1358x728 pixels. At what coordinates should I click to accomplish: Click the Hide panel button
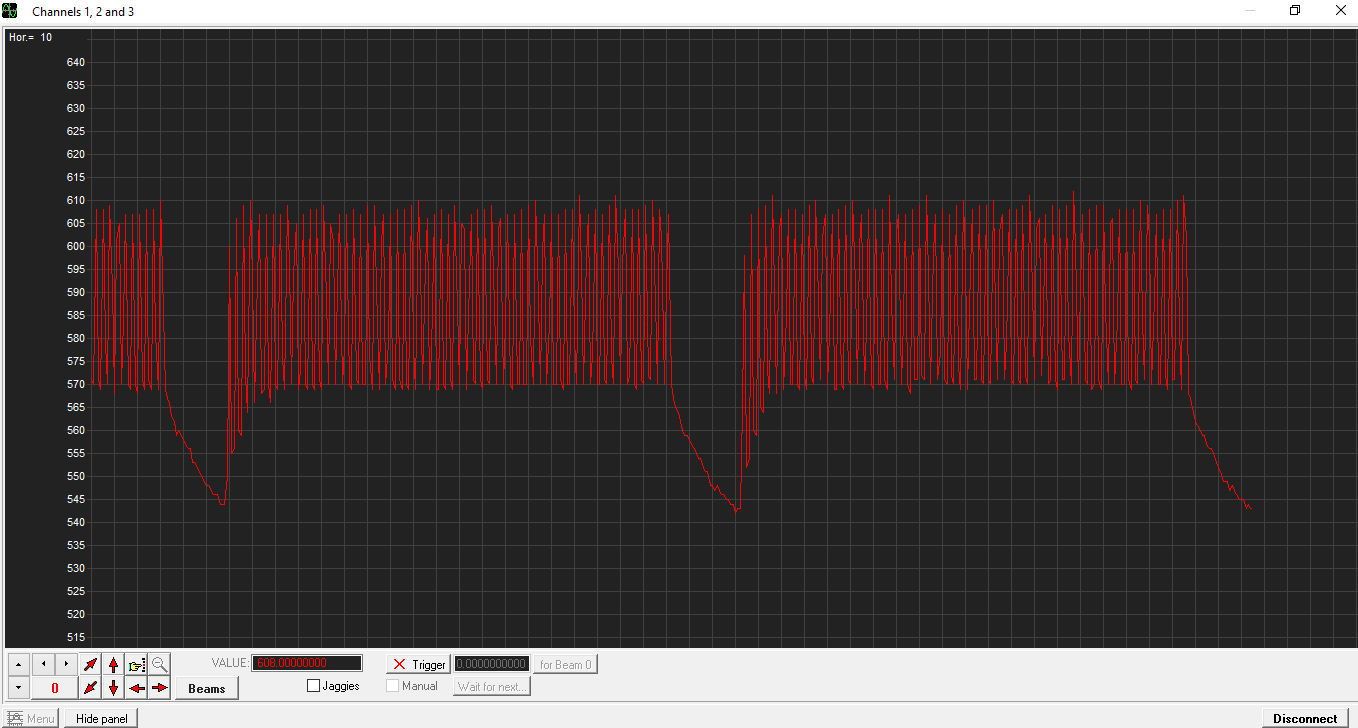(101, 718)
